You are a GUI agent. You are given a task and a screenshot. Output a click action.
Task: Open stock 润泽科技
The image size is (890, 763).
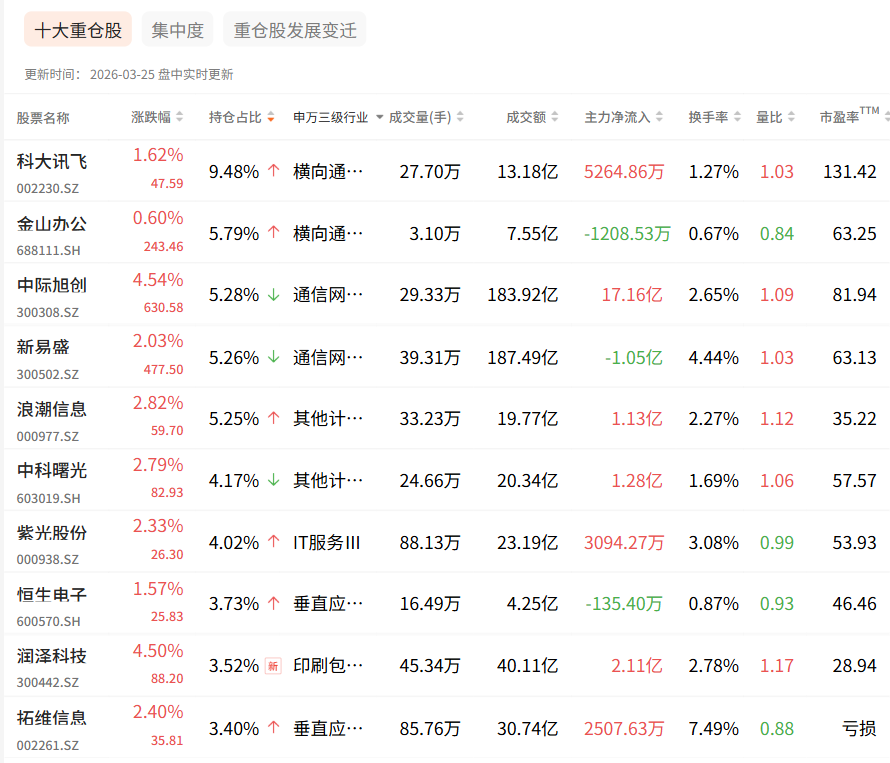[52, 656]
